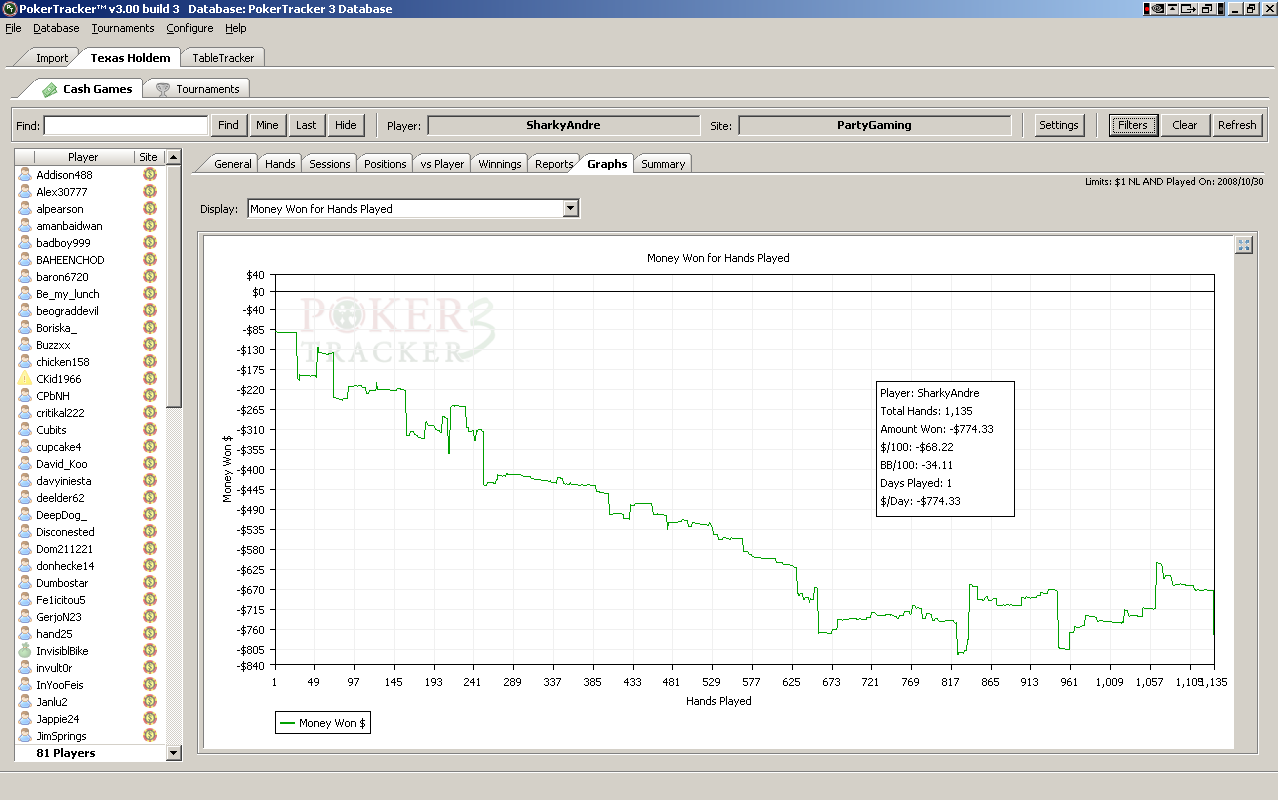Click the Find button
Image resolution: width=1278 pixels, height=800 pixels.
point(229,125)
